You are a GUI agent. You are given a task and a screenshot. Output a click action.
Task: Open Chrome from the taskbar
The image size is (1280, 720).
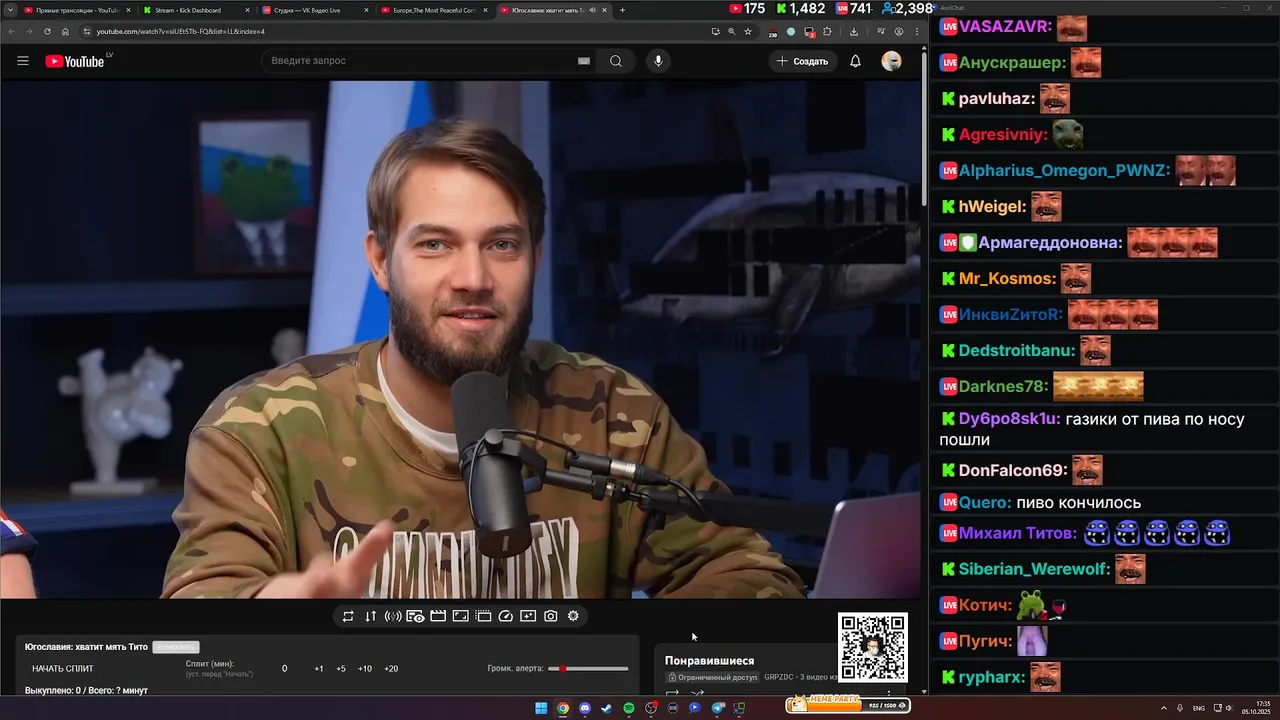563,708
